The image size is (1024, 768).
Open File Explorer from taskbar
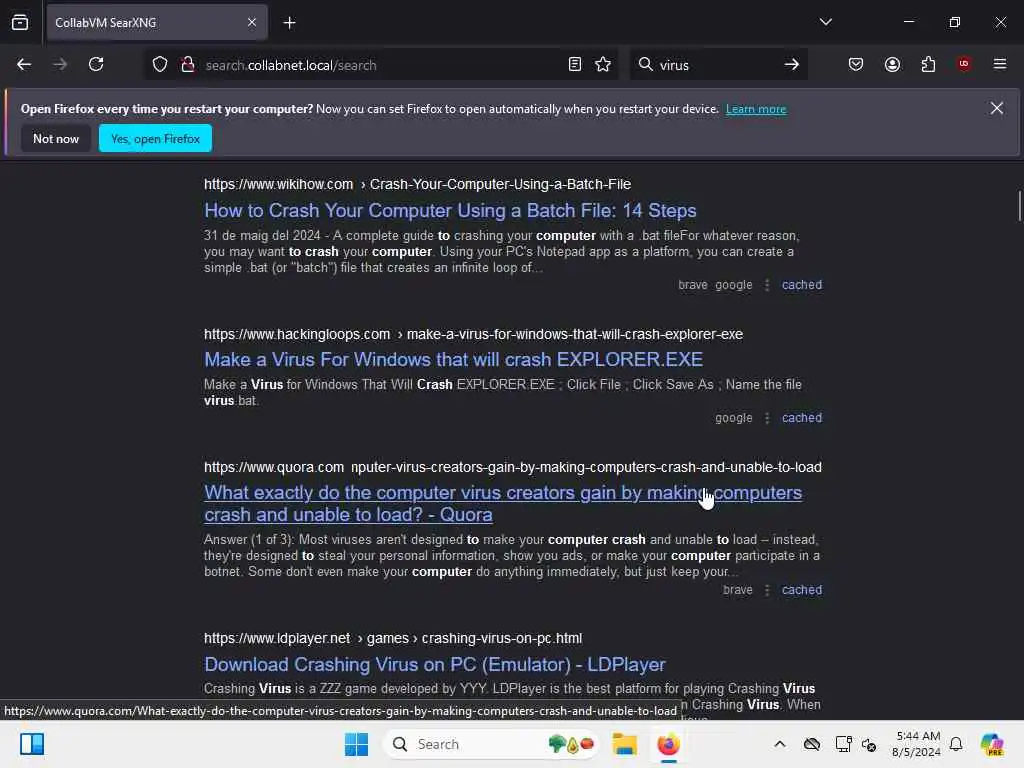tap(624, 744)
